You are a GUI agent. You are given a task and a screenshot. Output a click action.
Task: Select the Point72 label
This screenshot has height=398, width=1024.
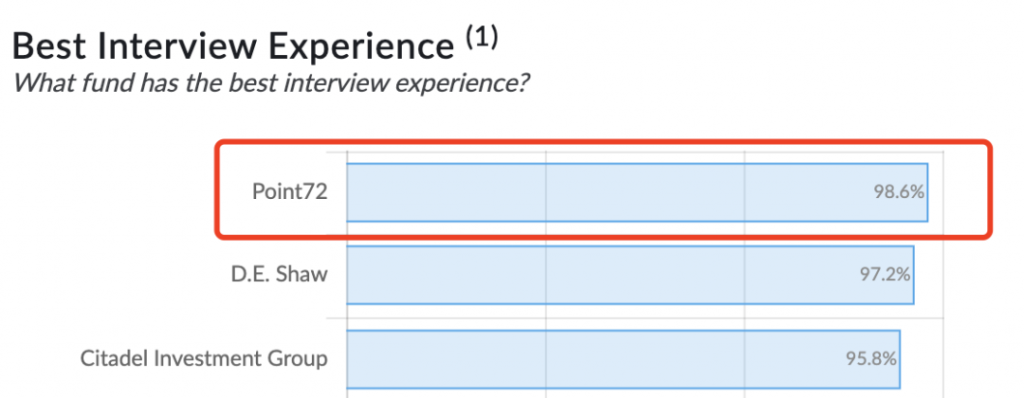click(x=289, y=192)
